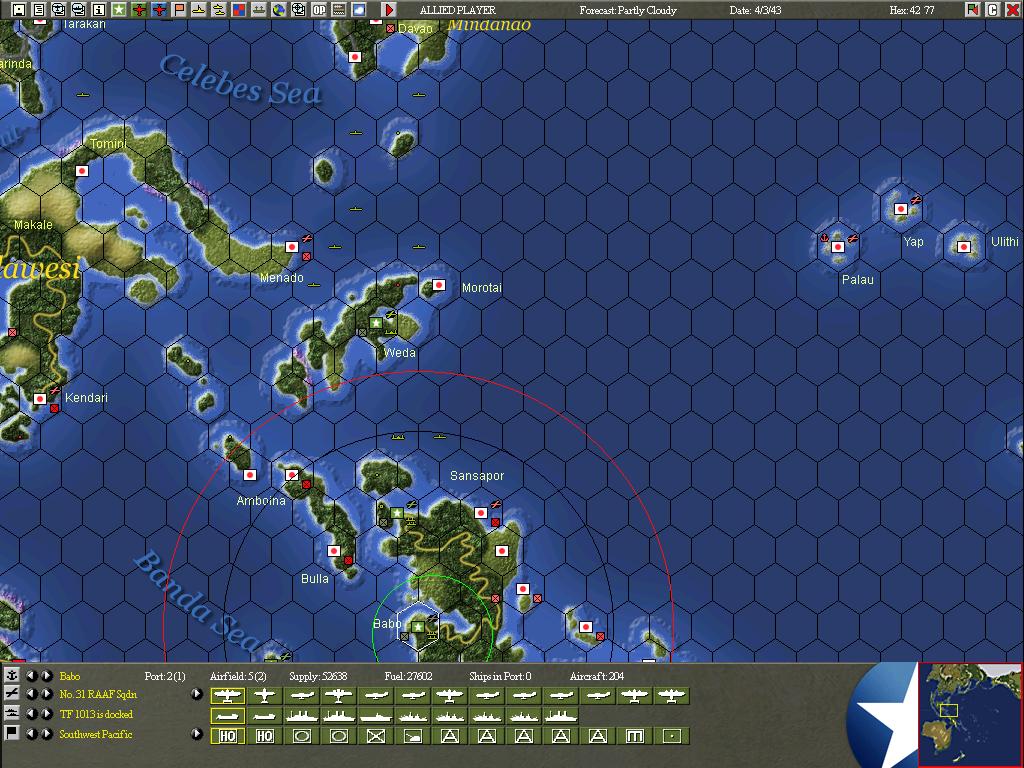Click the ALLIED PLAYER label
Screen dimensions: 1024x768
(x=457, y=10)
